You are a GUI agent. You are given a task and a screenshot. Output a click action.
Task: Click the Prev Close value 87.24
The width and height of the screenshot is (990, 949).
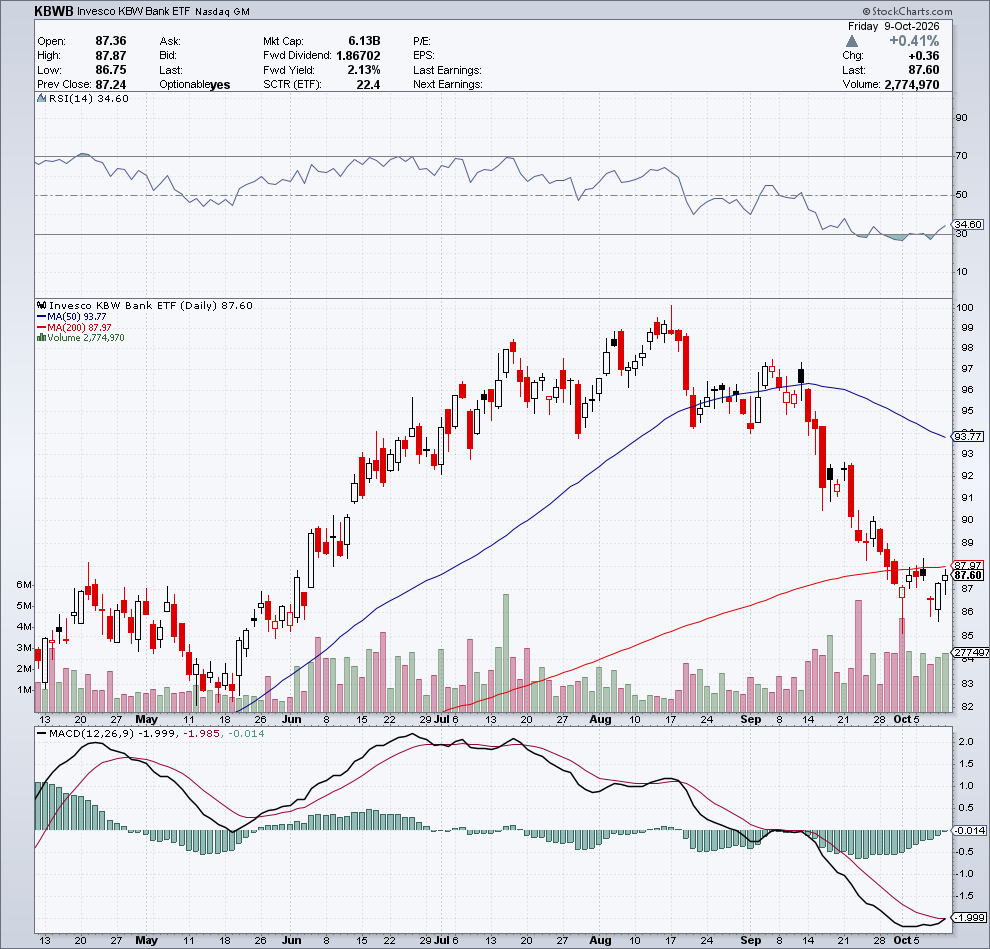[x=110, y=85]
